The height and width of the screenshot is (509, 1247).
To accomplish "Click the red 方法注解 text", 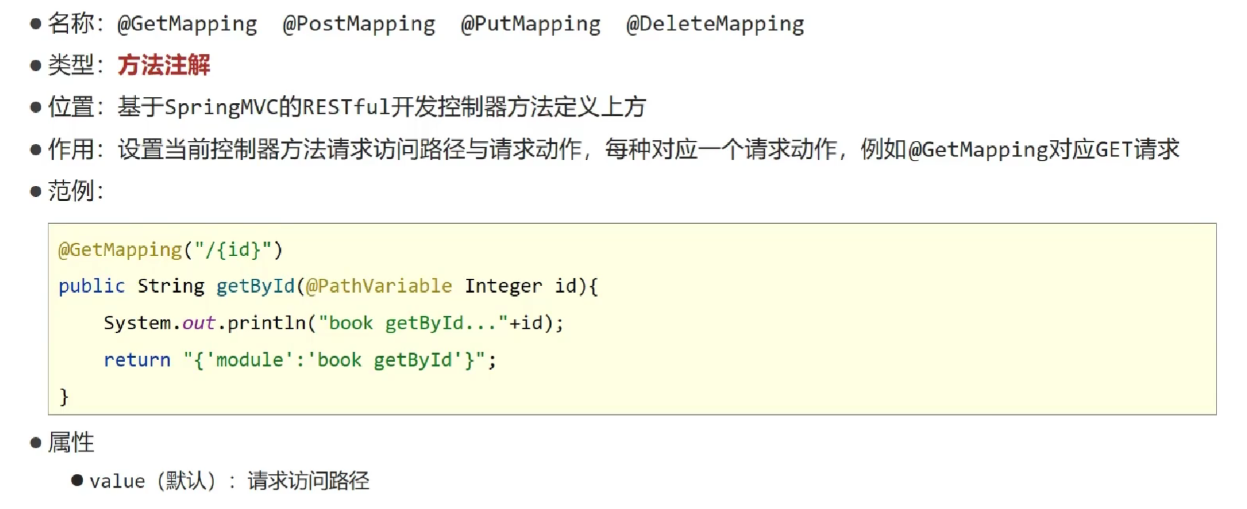I will pos(164,66).
